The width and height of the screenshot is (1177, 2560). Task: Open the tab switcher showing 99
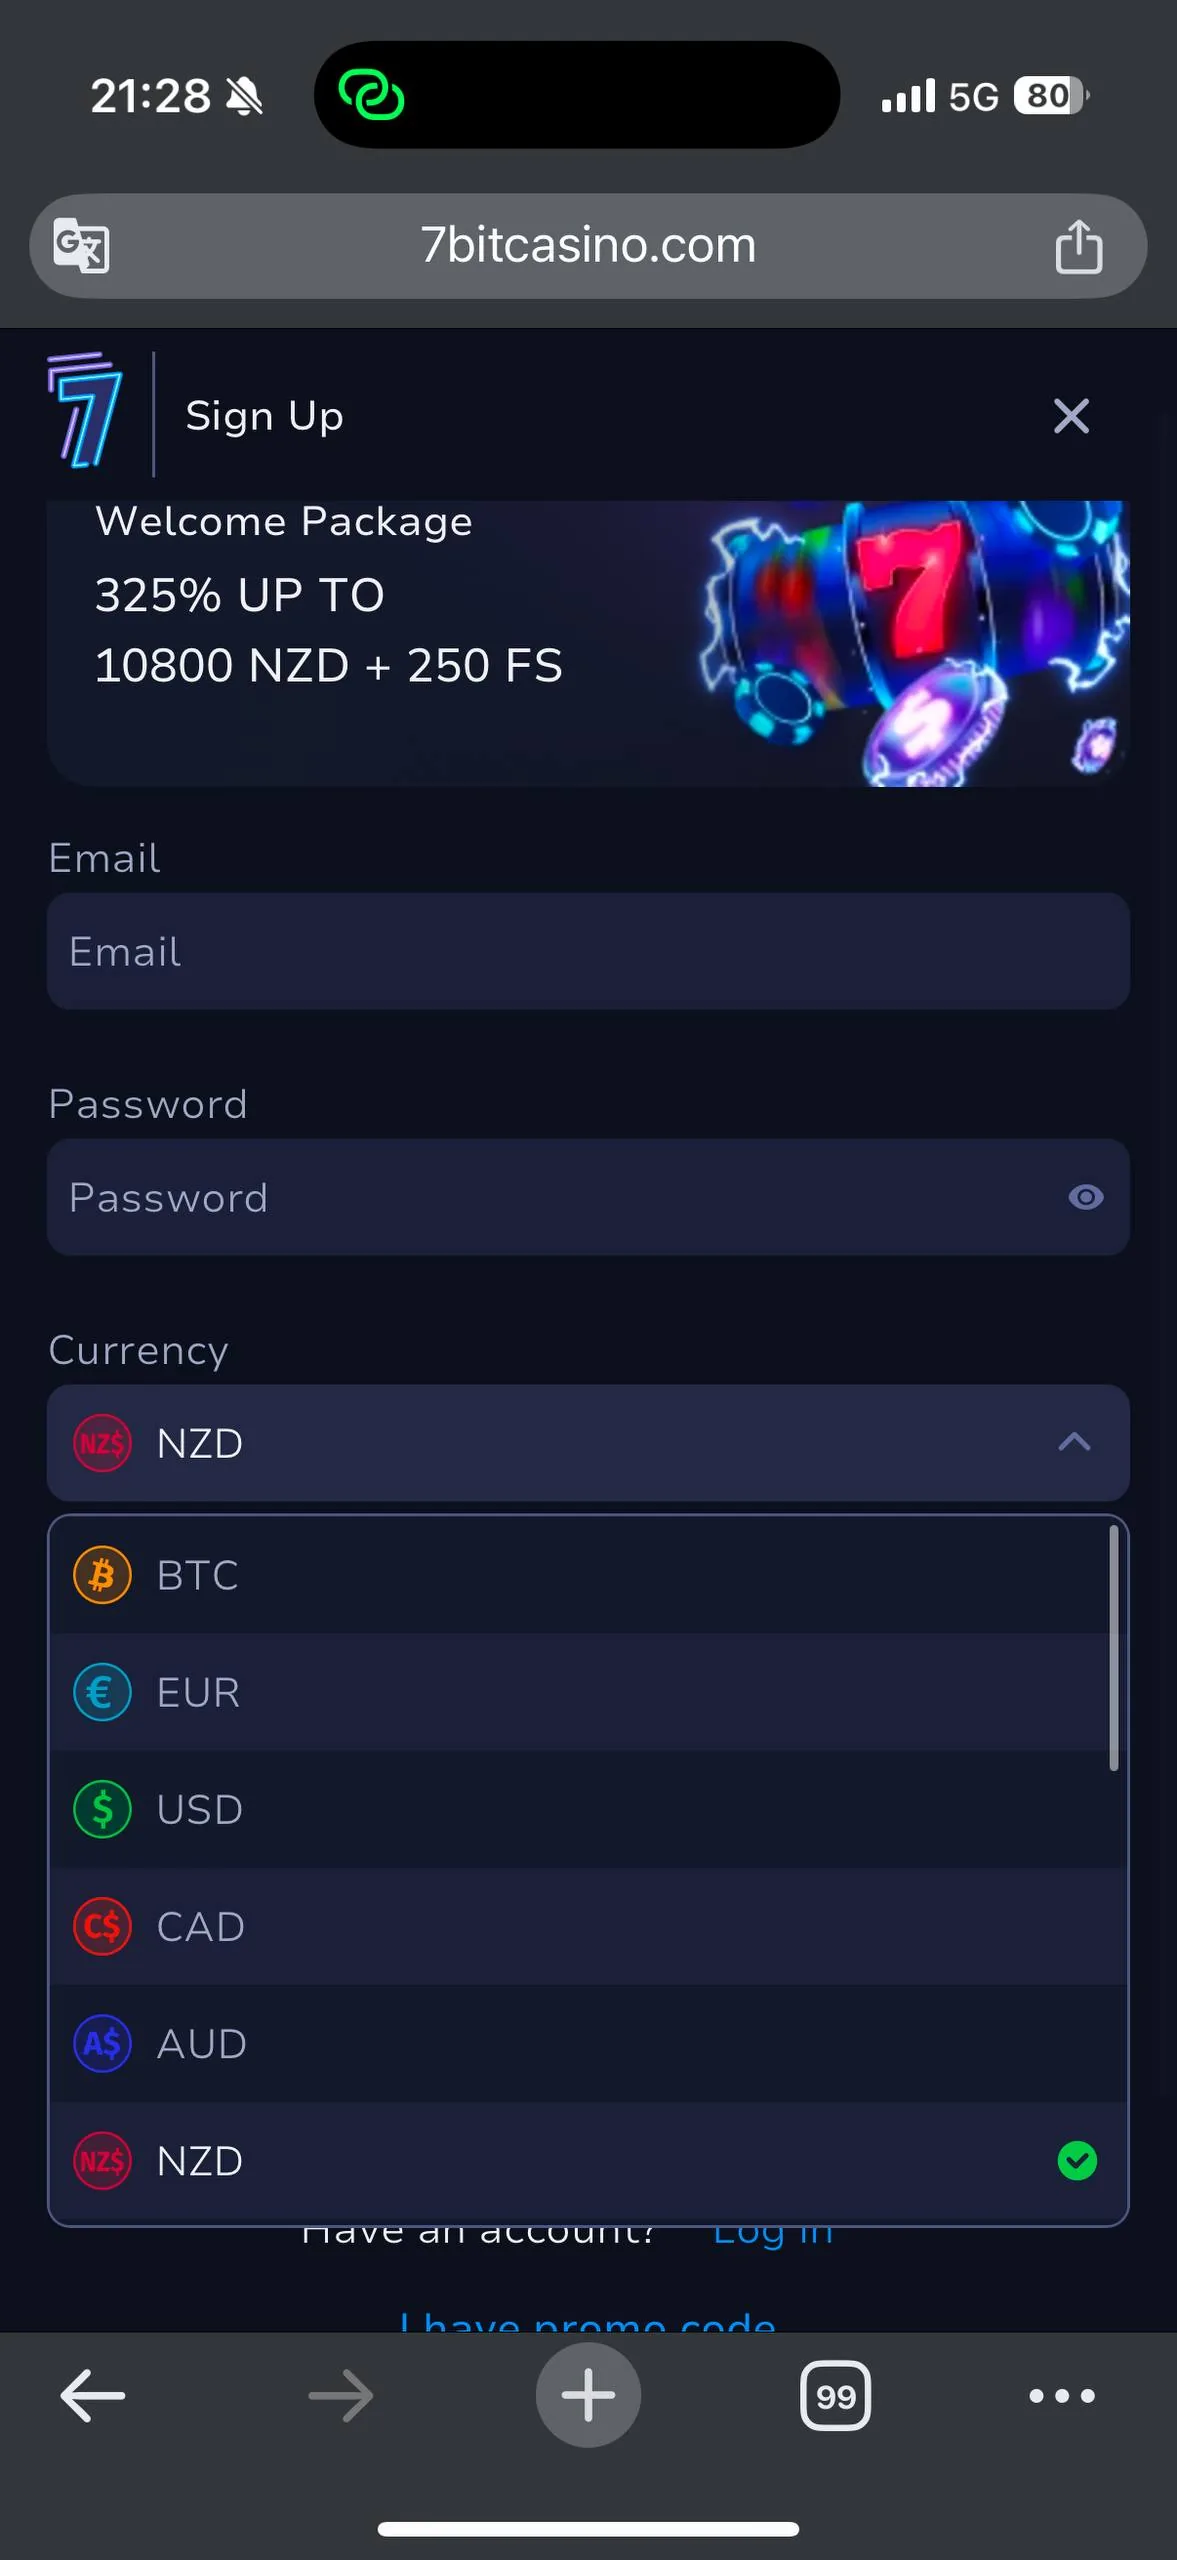(x=835, y=2395)
